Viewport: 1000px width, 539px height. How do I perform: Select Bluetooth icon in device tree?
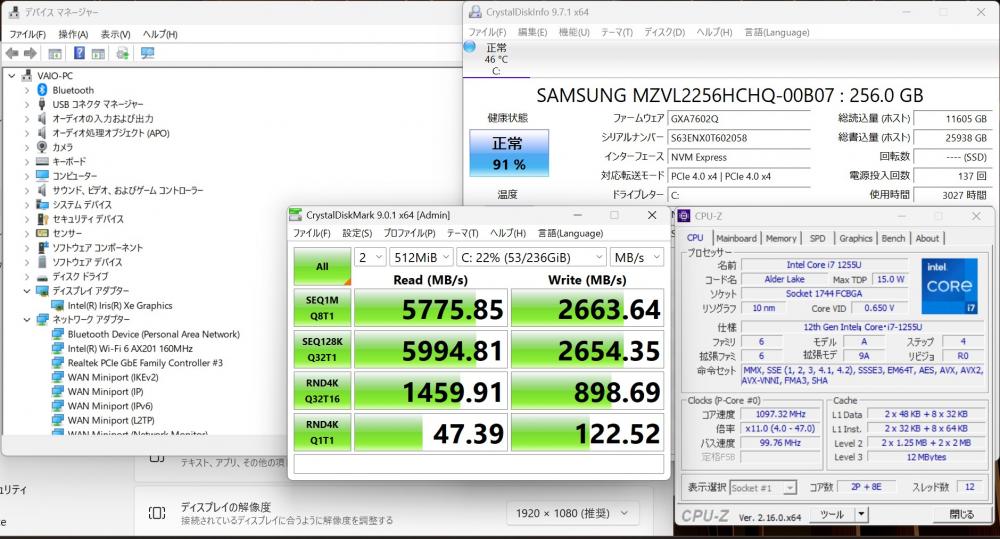(x=42, y=90)
